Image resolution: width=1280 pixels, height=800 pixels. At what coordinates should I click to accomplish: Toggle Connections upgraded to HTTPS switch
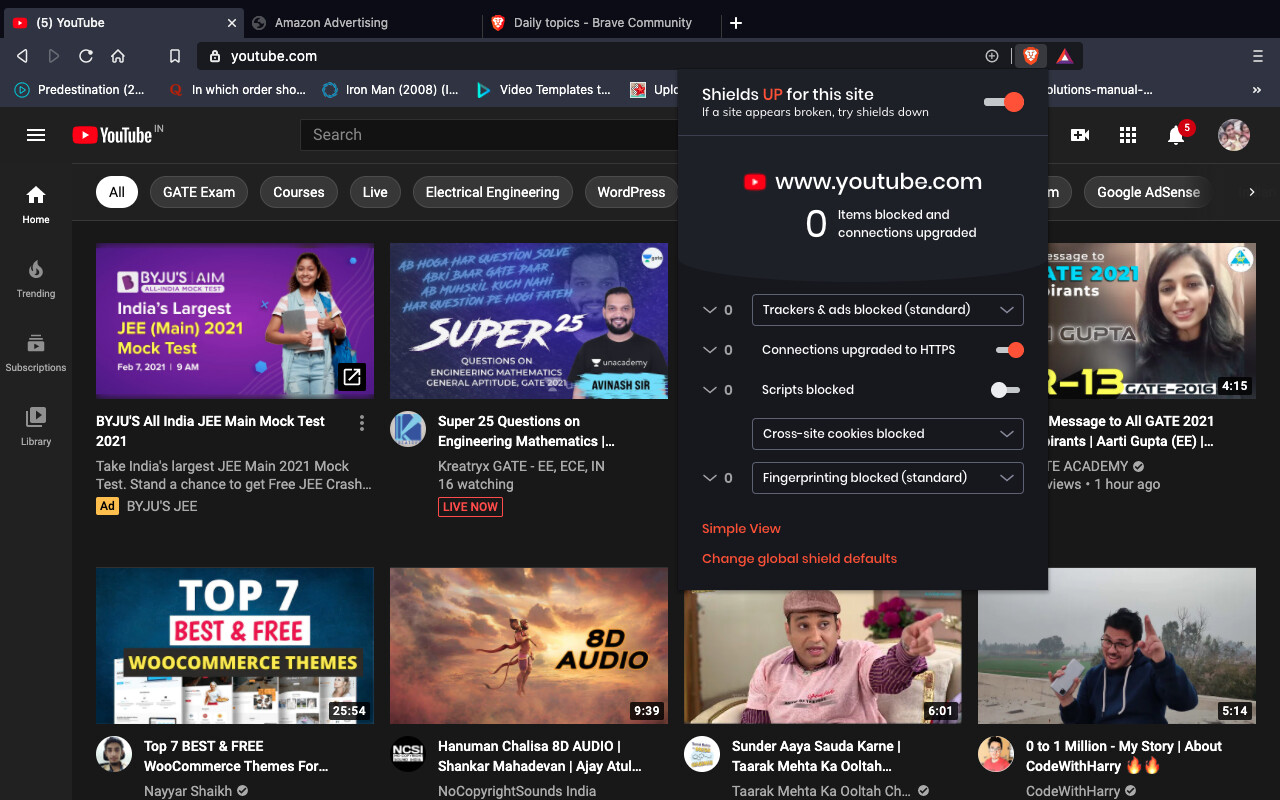pos(1010,350)
